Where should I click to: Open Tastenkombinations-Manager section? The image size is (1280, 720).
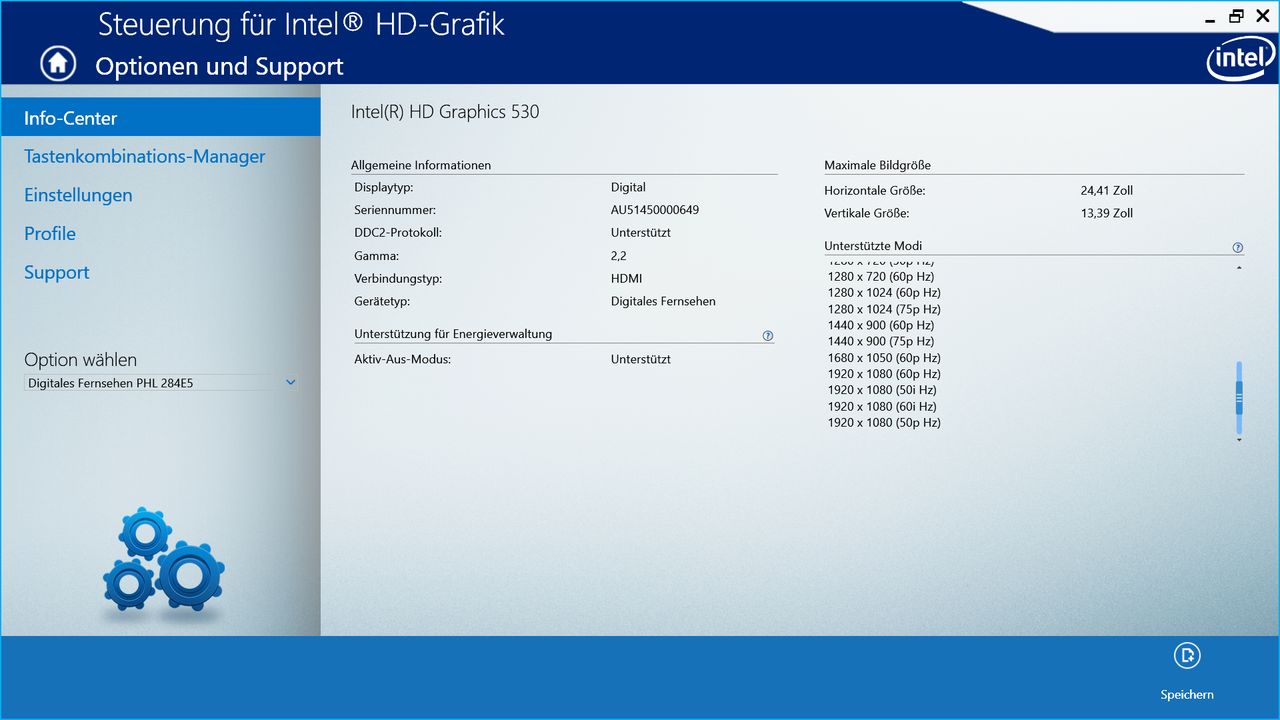[x=145, y=156]
